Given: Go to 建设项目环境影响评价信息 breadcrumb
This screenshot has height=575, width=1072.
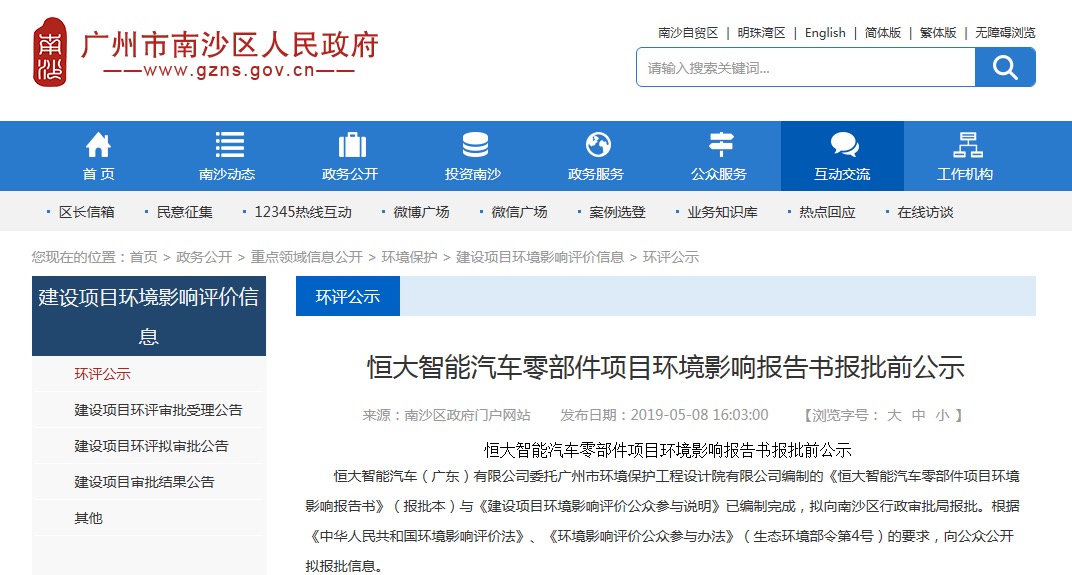Looking at the screenshot, I should click(540, 257).
